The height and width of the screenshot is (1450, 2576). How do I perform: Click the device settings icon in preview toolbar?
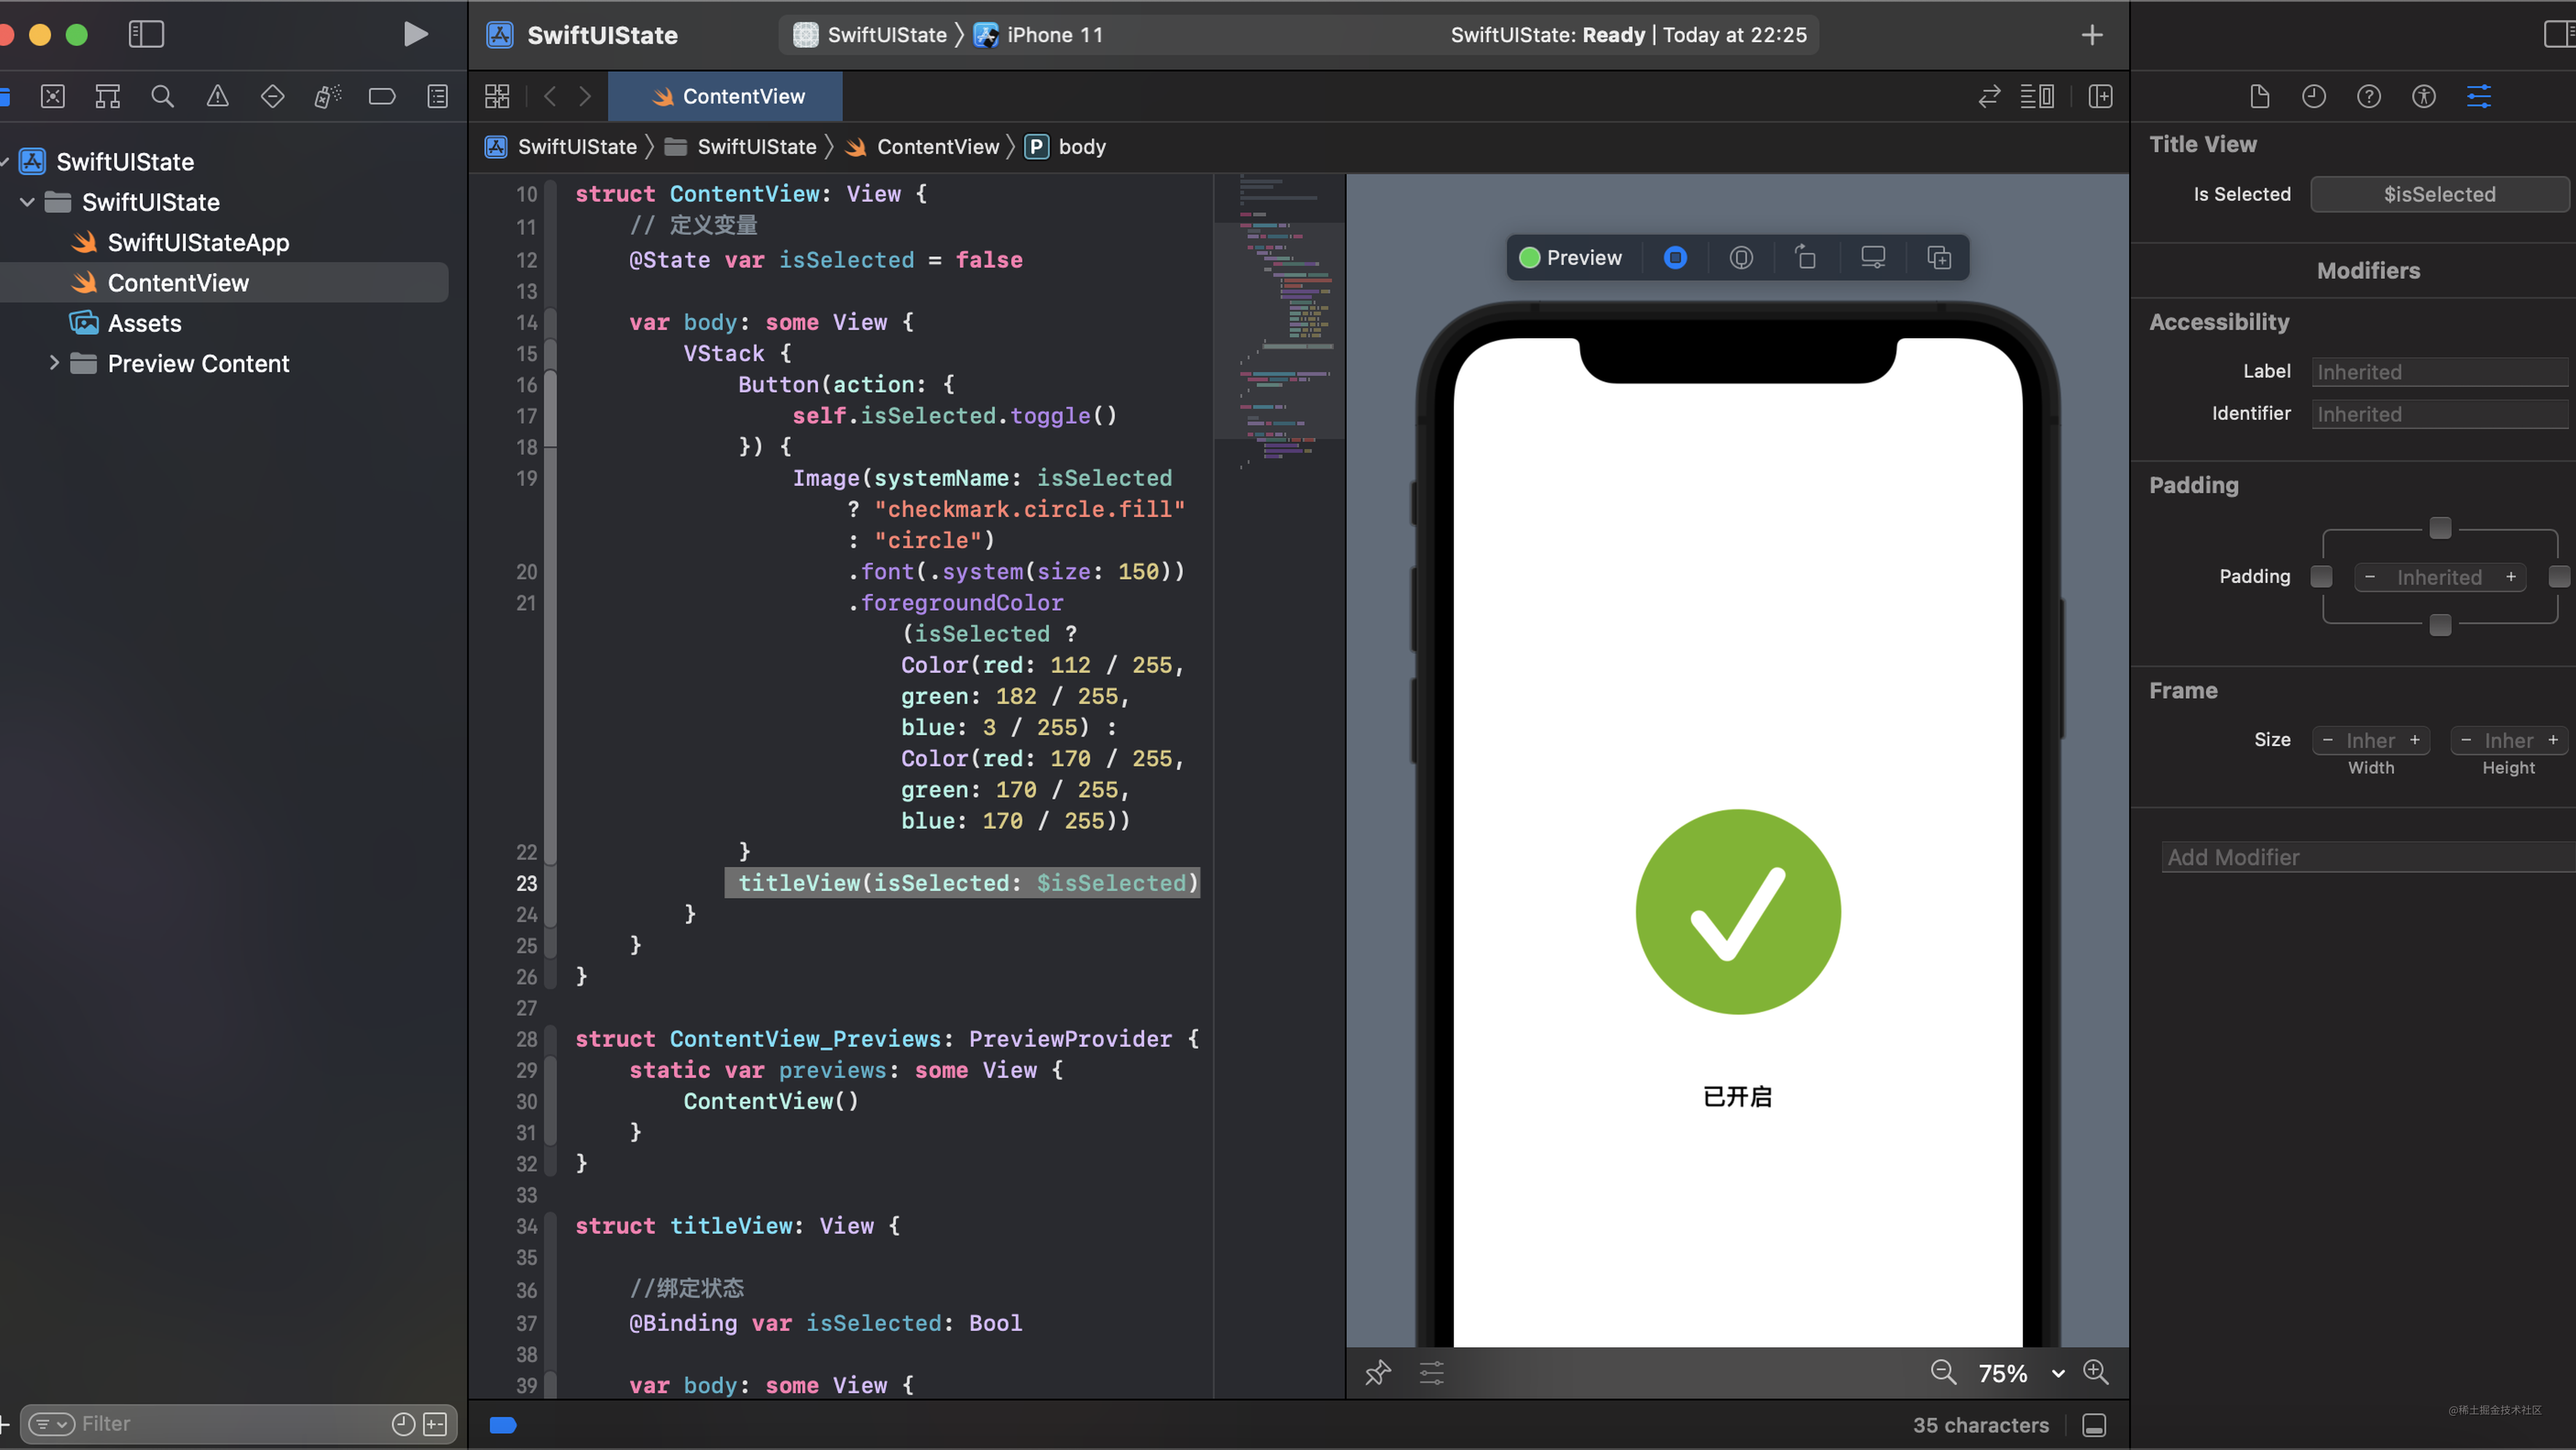(1872, 257)
